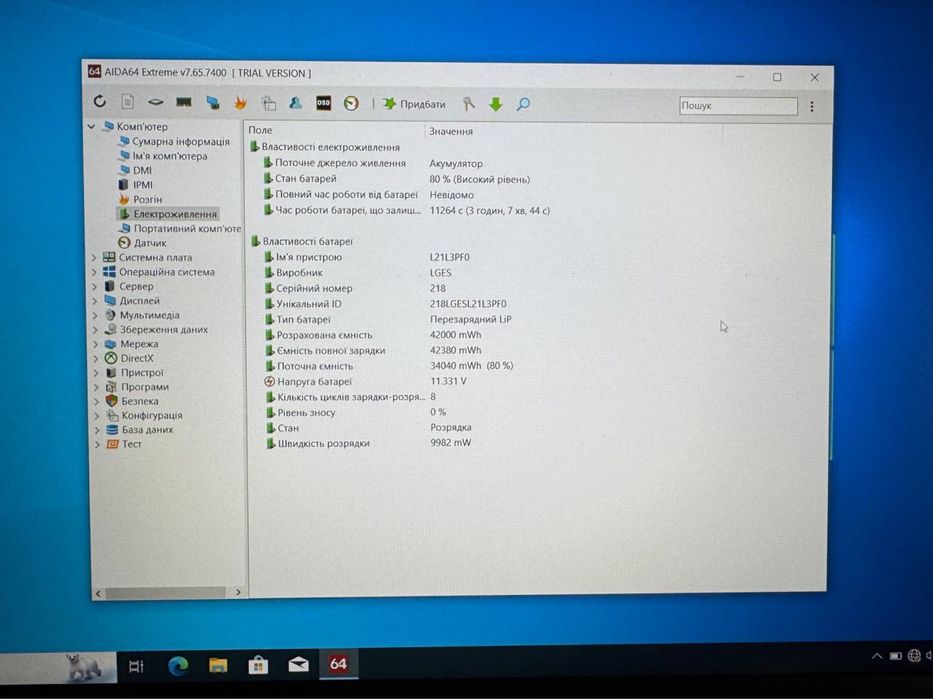
Task: Click the magnifier icon in toolbar
Action: 523,105
